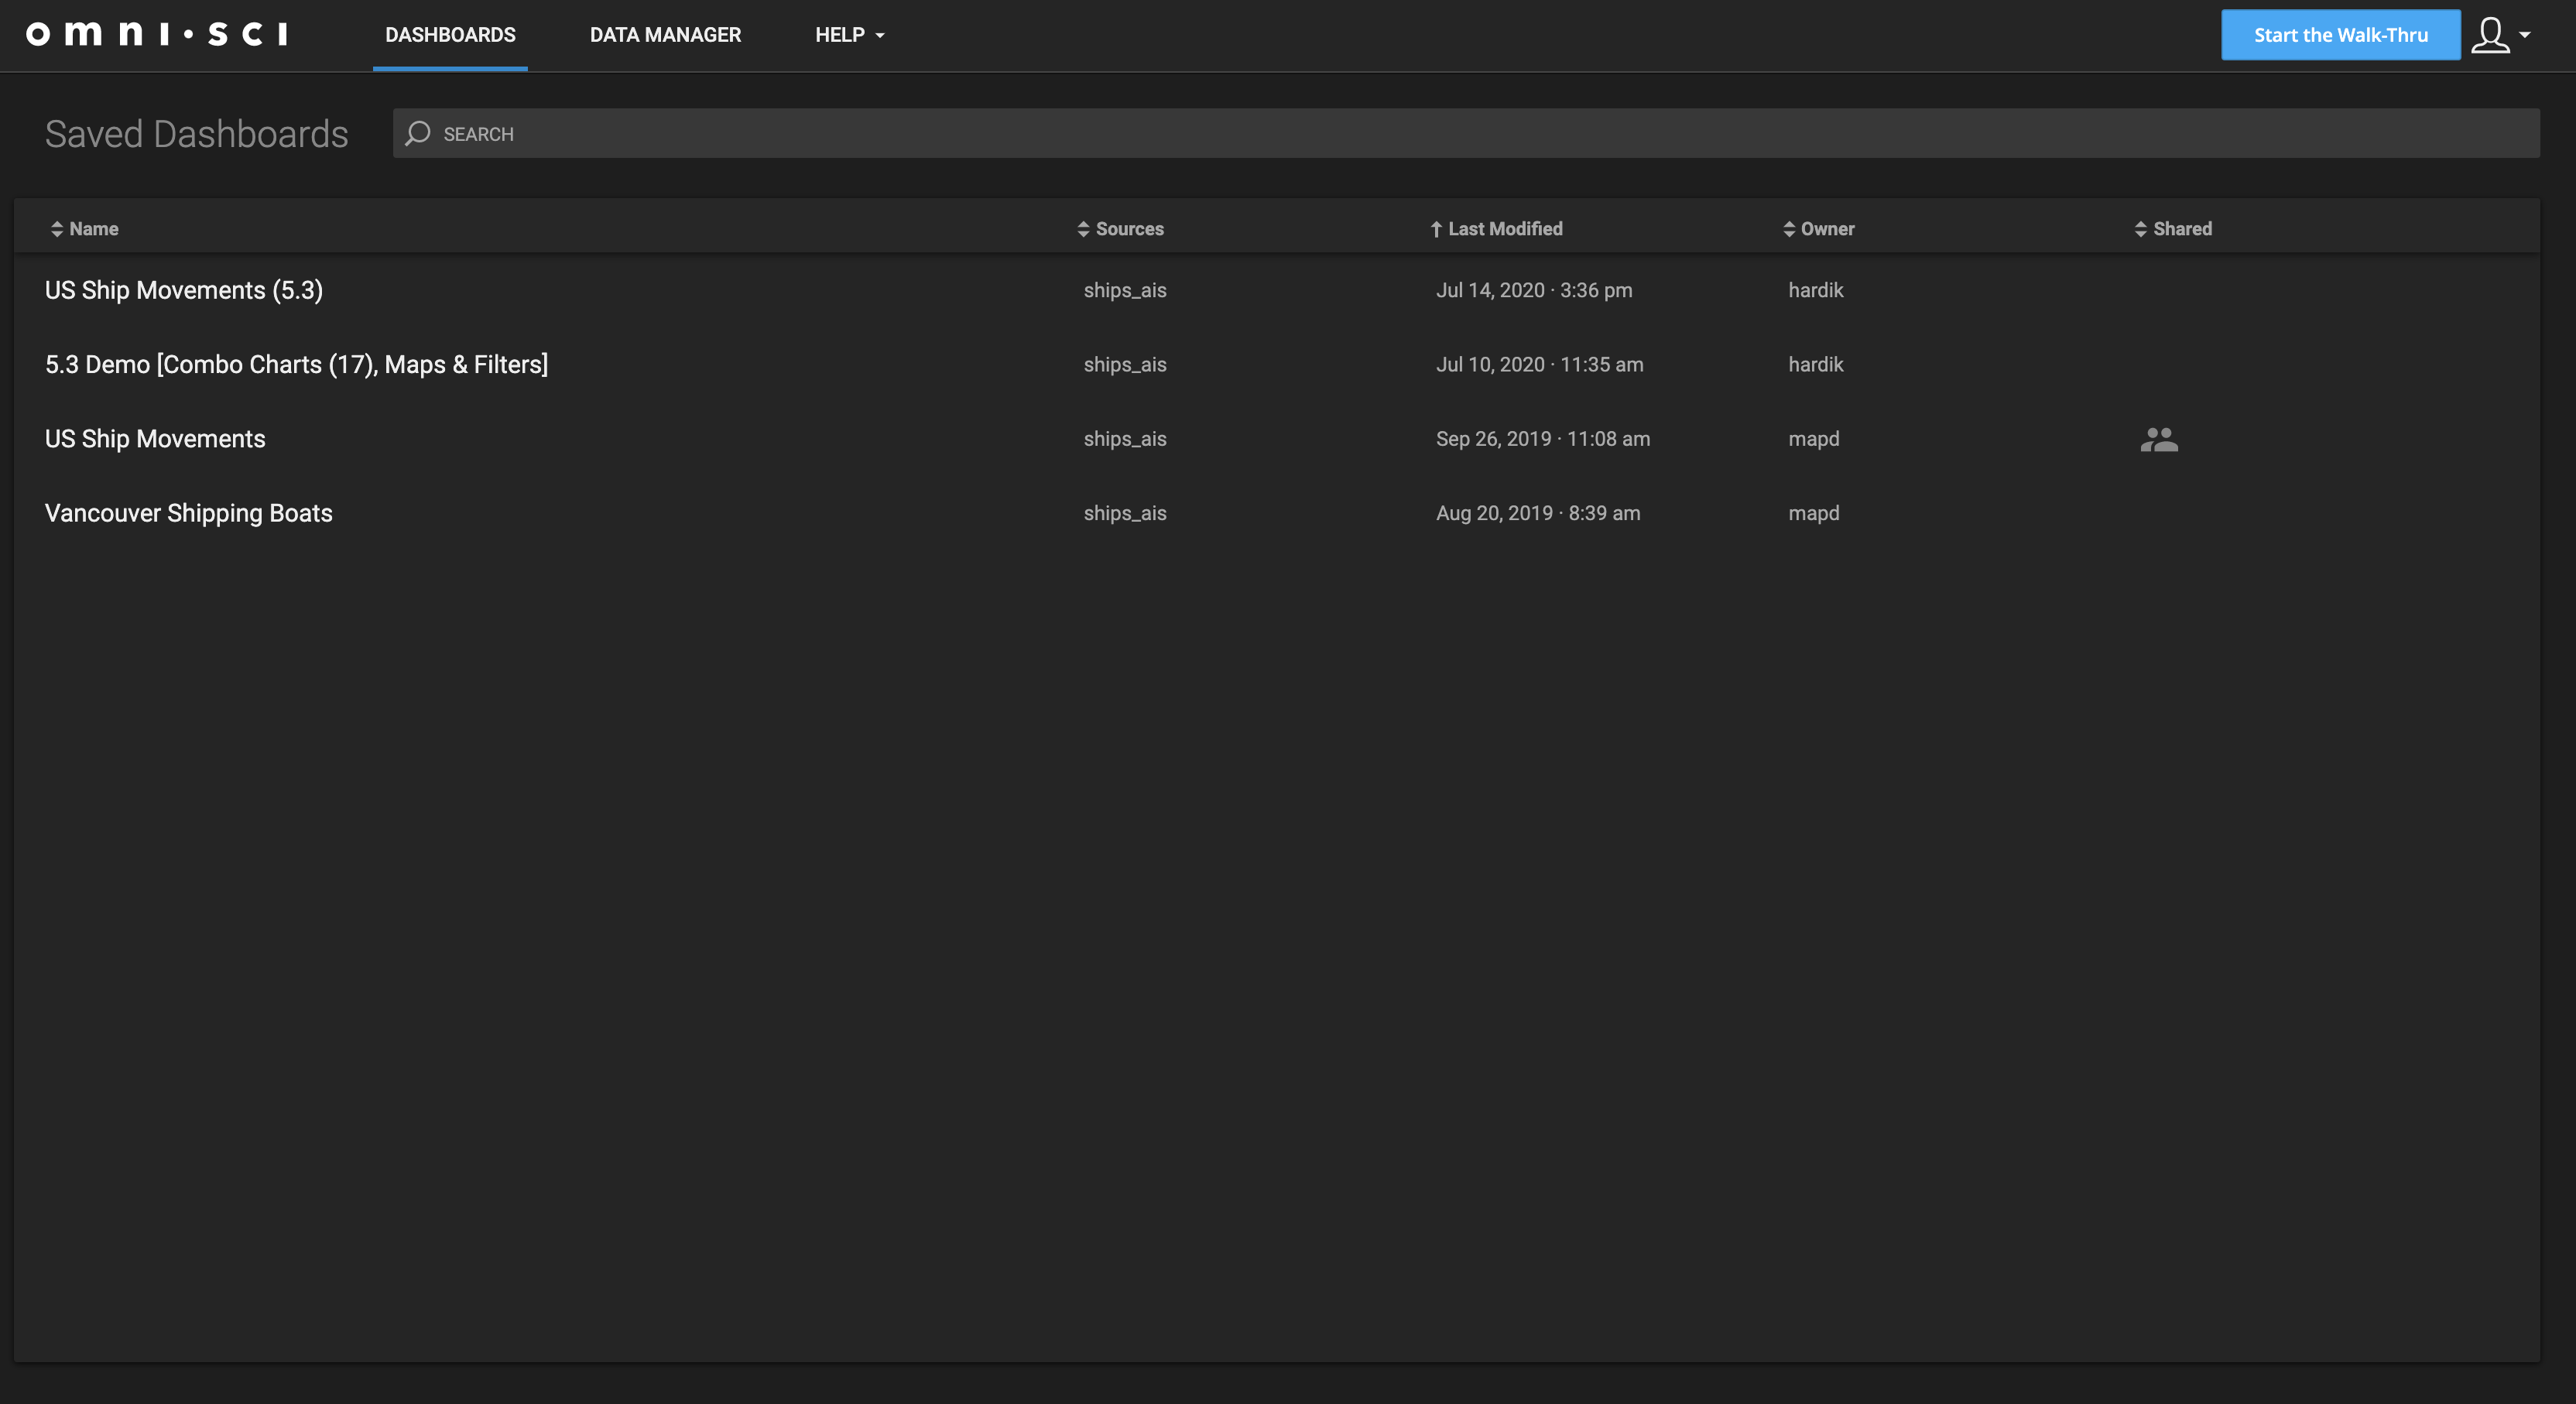Open user account dropdown arrow
The height and width of the screenshot is (1404, 2576).
point(2525,35)
